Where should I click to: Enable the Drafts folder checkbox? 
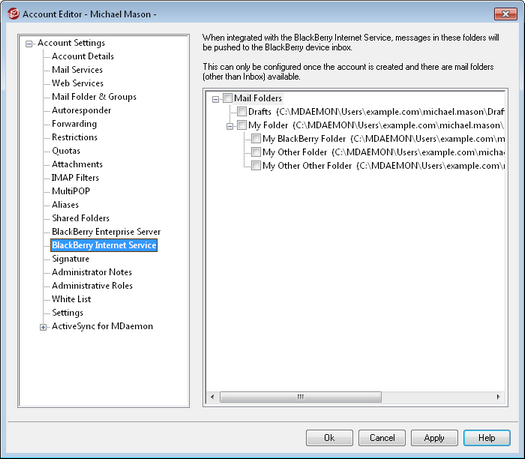242,111
